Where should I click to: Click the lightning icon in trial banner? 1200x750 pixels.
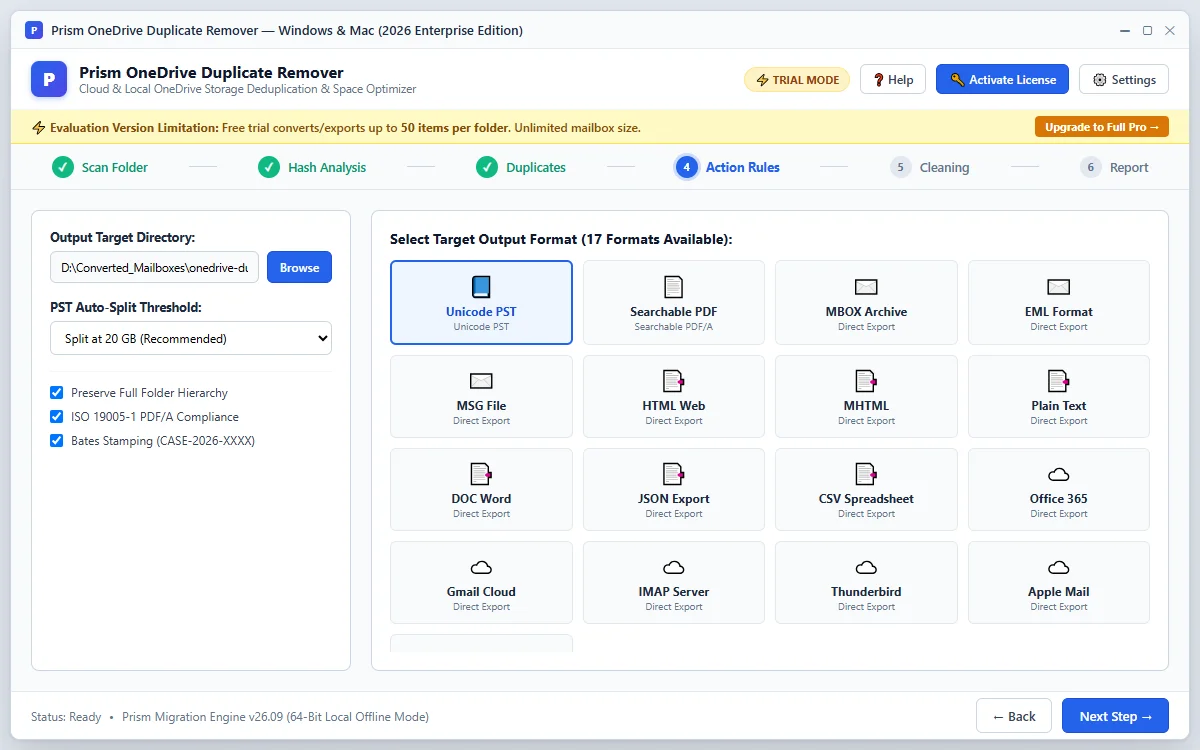39,128
